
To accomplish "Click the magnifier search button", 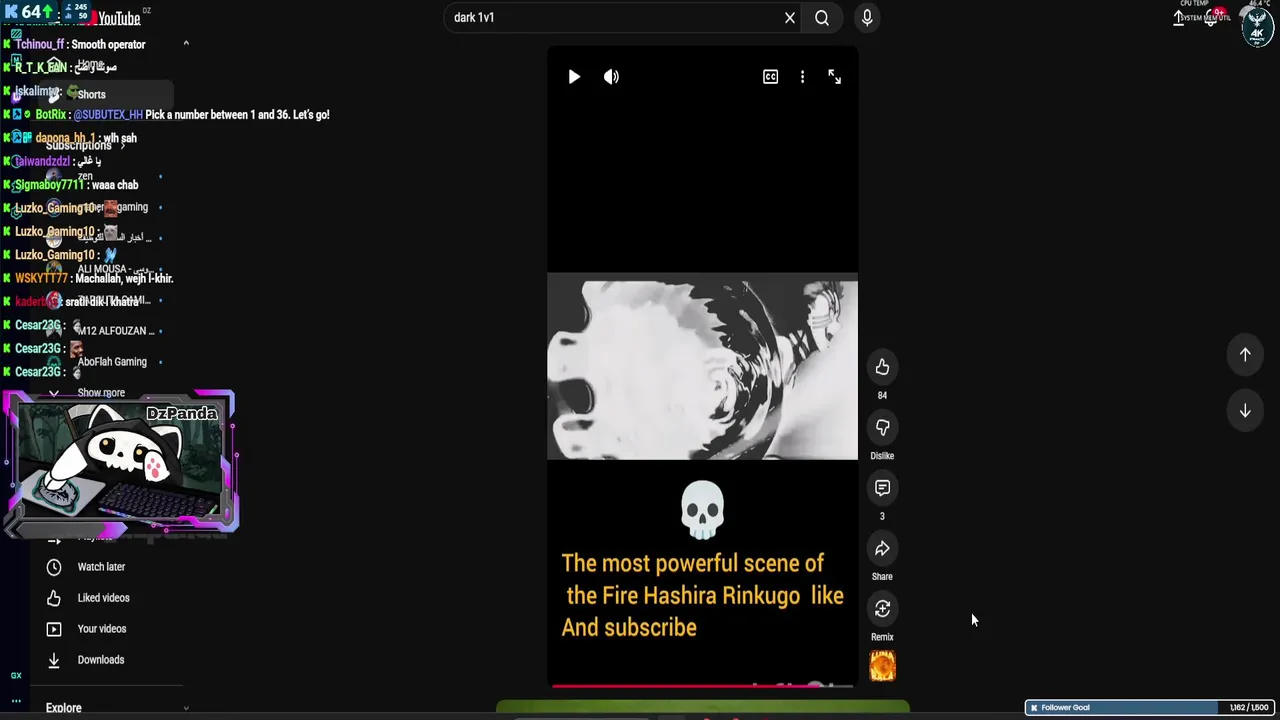I will (822, 17).
